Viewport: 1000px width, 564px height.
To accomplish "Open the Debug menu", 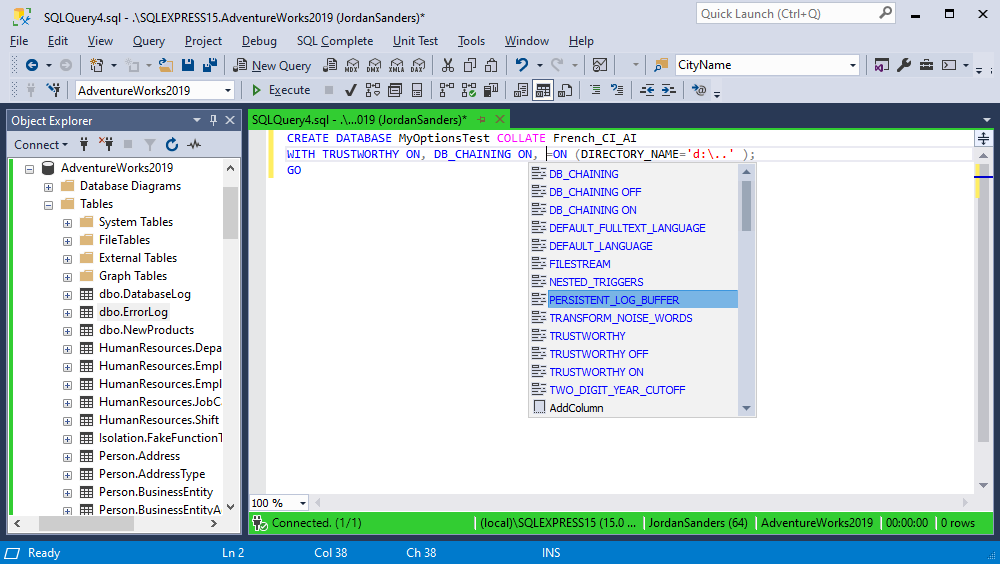I will tap(259, 41).
